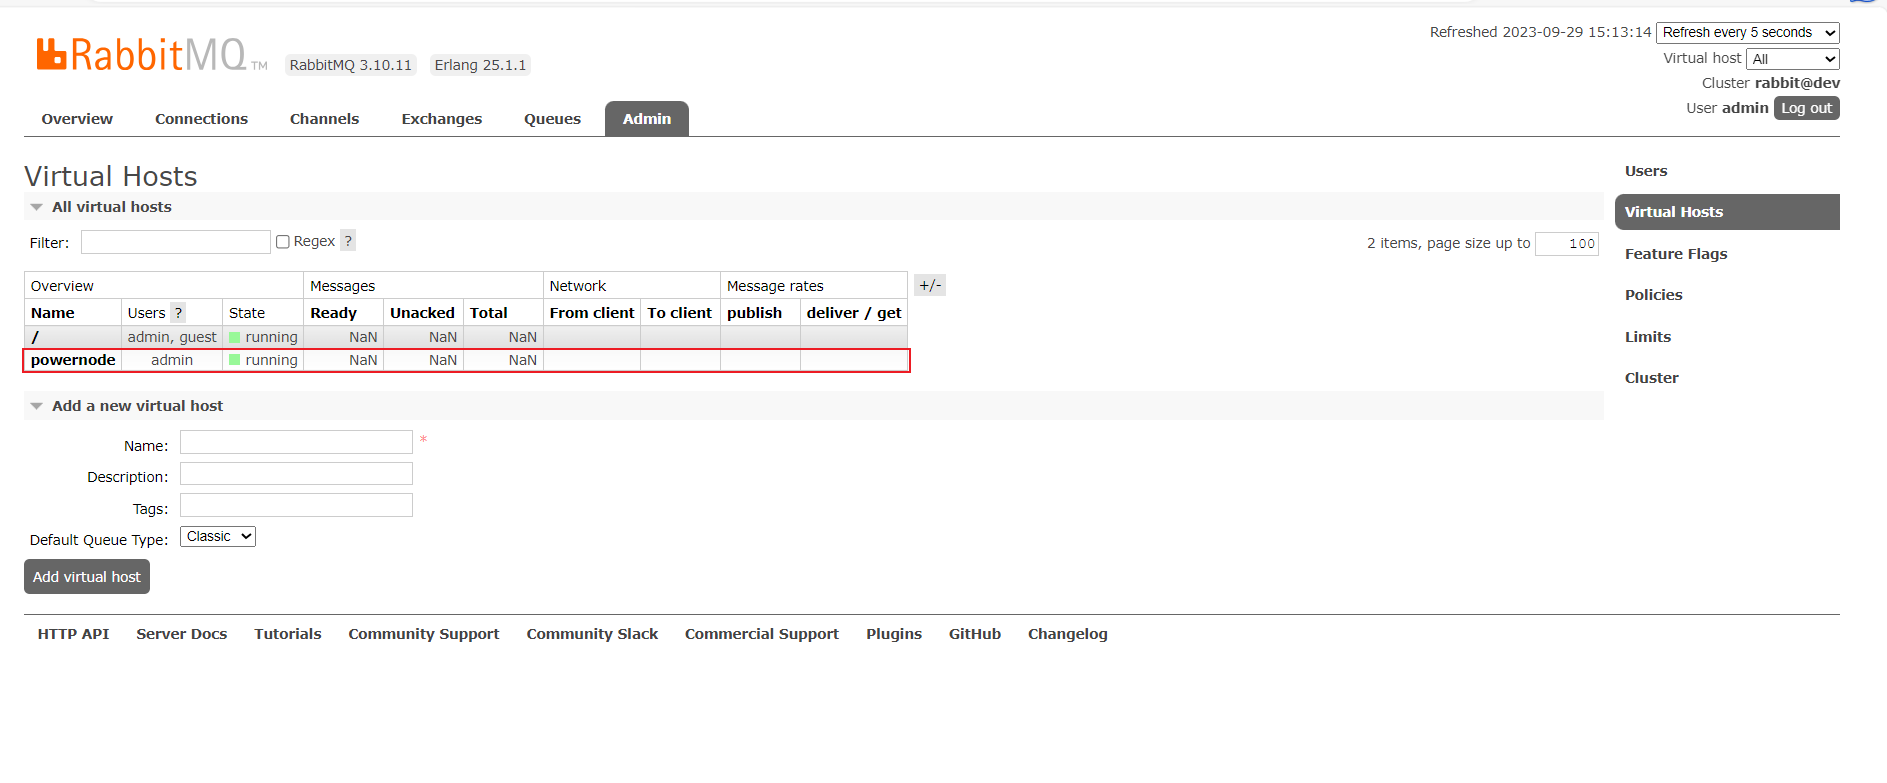Focus the Filter text field
The image size is (1887, 783).
tap(176, 242)
